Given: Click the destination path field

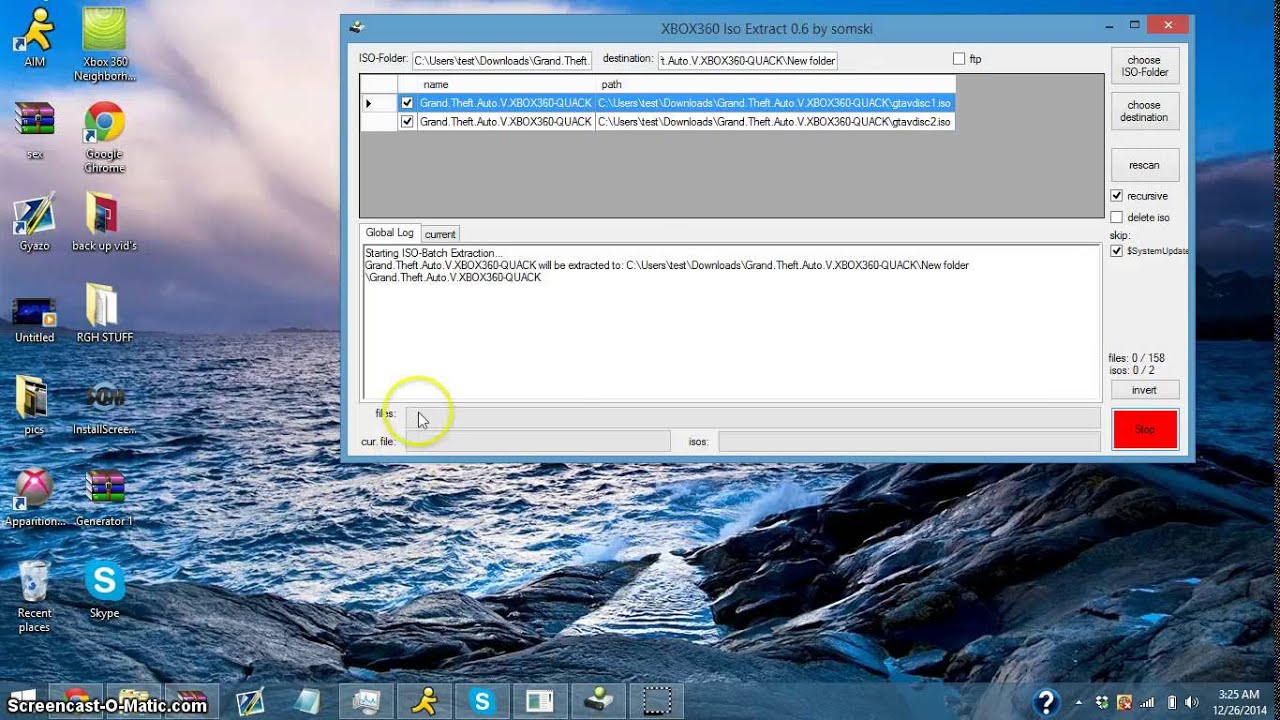Looking at the screenshot, I should pos(748,61).
